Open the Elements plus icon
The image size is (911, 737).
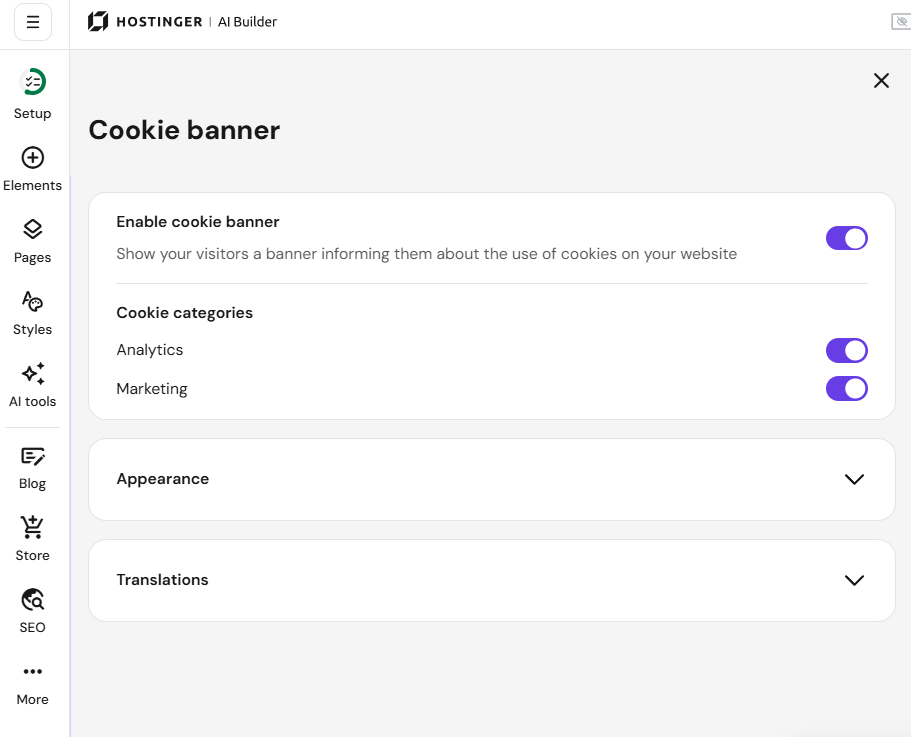click(x=33, y=157)
